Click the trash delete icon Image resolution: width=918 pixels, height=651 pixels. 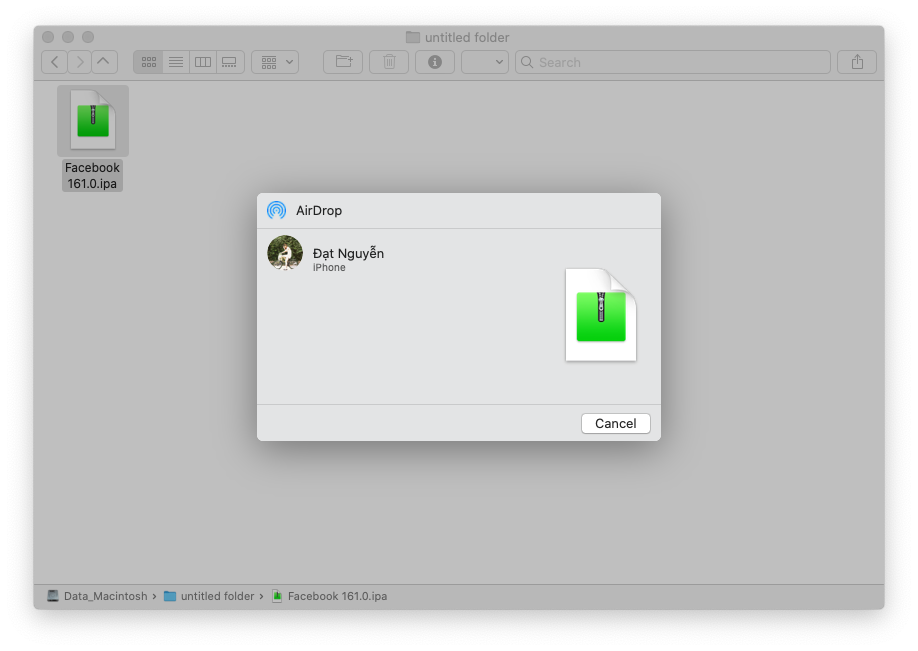coord(389,62)
